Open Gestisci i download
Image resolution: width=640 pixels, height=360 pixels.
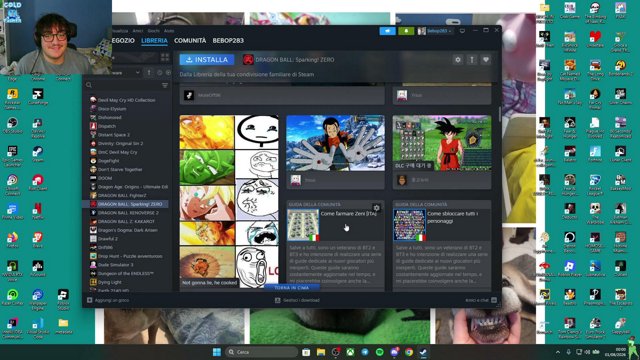(297, 300)
